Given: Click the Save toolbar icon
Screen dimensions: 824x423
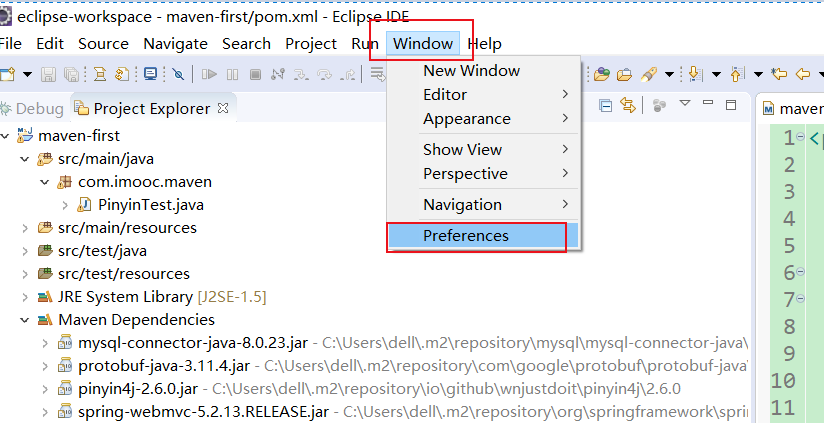Looking at the screenshot, I should tap(48, 74).
